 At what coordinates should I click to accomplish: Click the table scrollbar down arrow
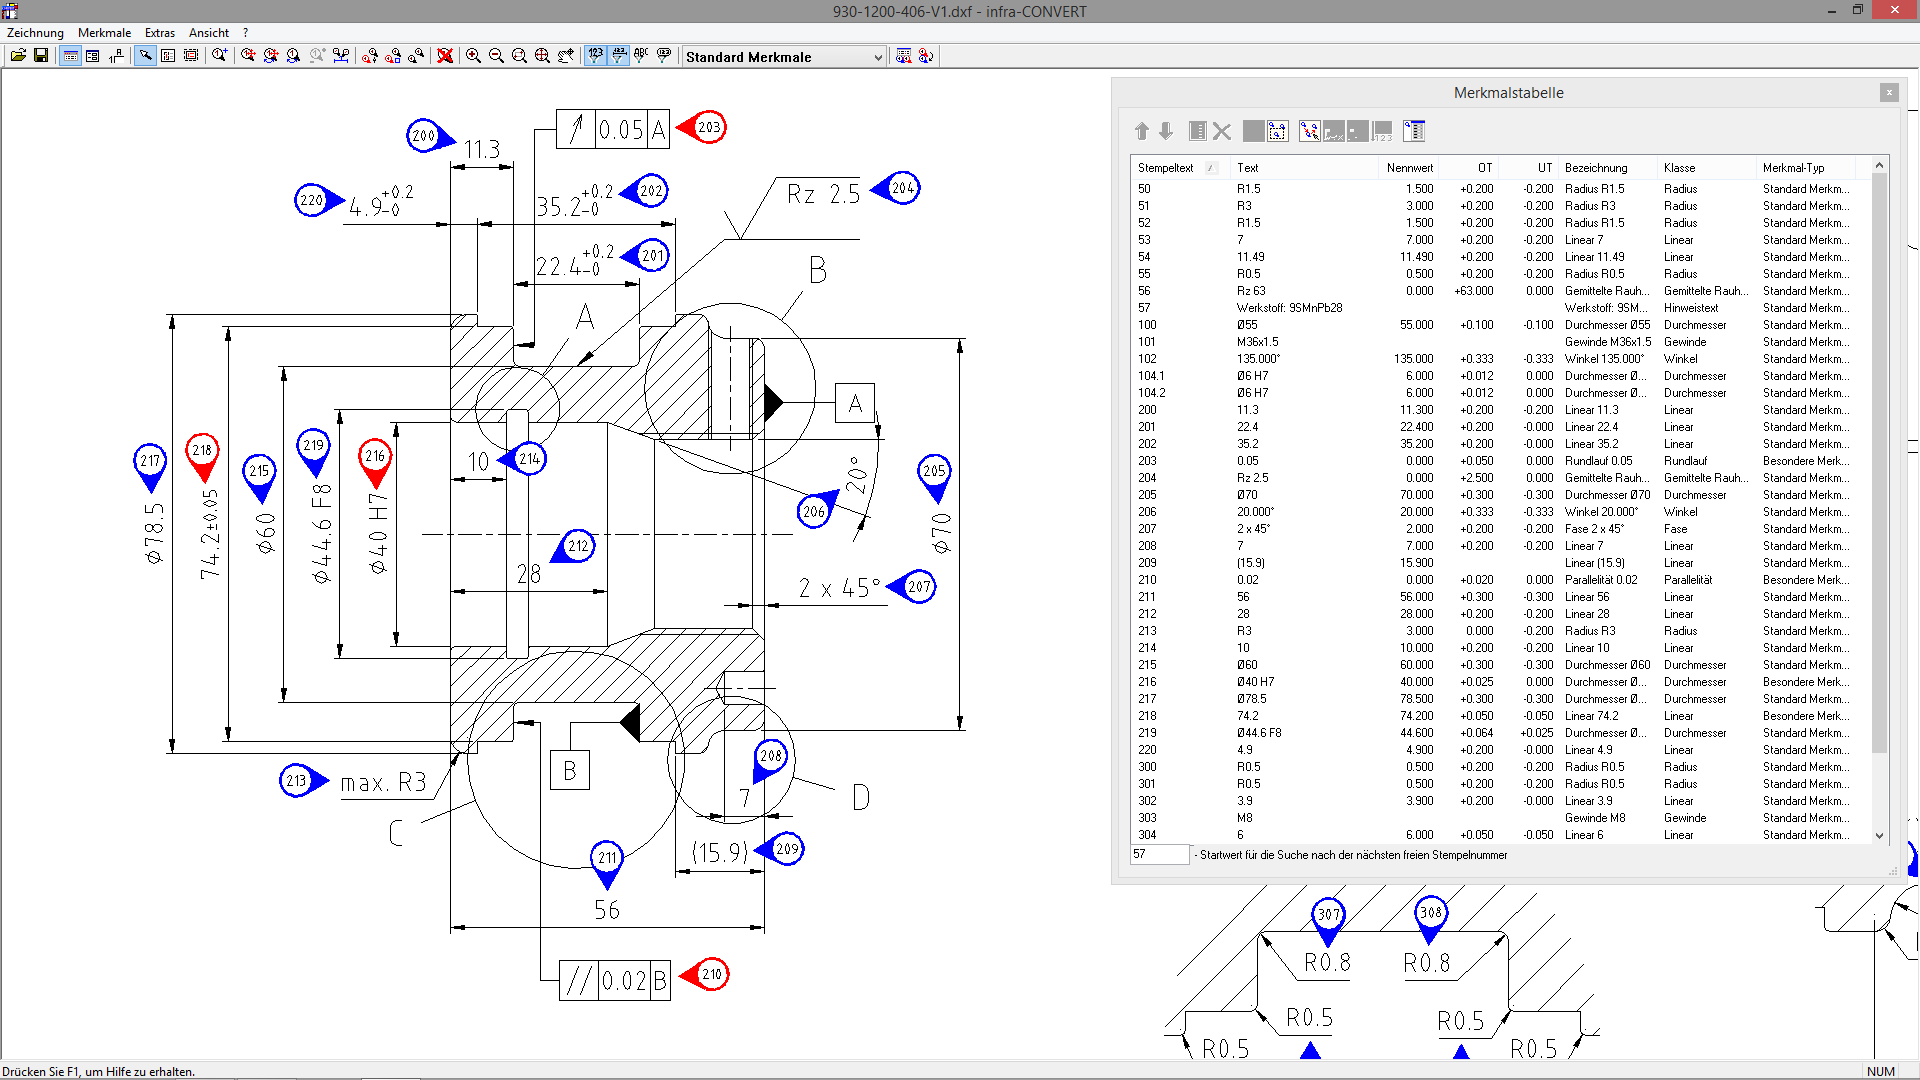tap(1879, 836)
